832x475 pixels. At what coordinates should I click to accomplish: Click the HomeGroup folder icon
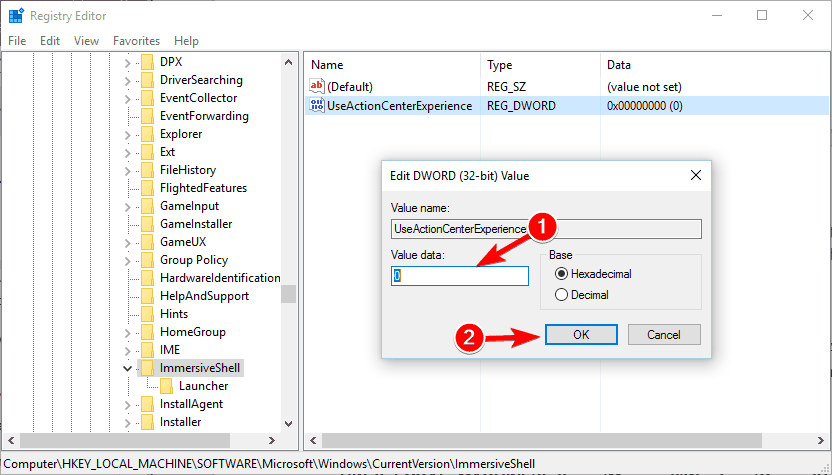click(148, 333)
